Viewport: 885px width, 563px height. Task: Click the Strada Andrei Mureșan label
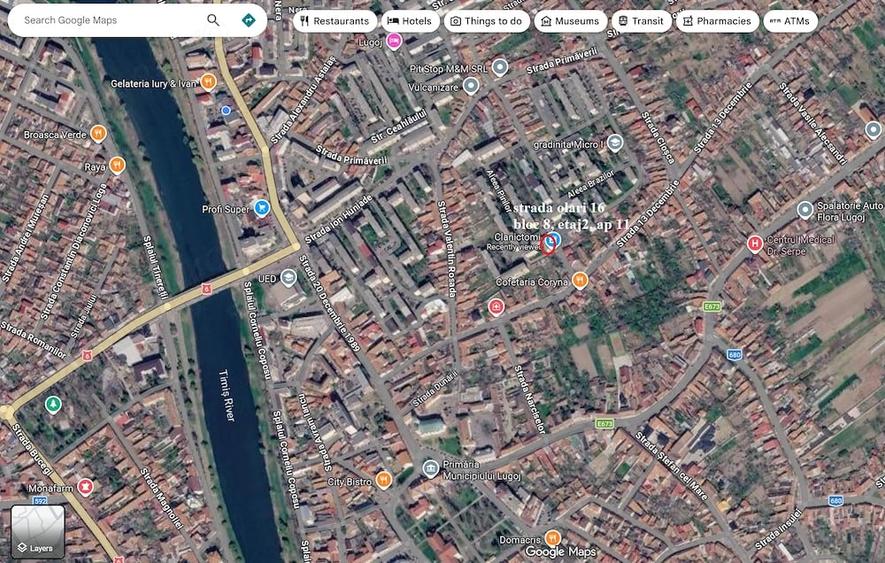point(25,238)
